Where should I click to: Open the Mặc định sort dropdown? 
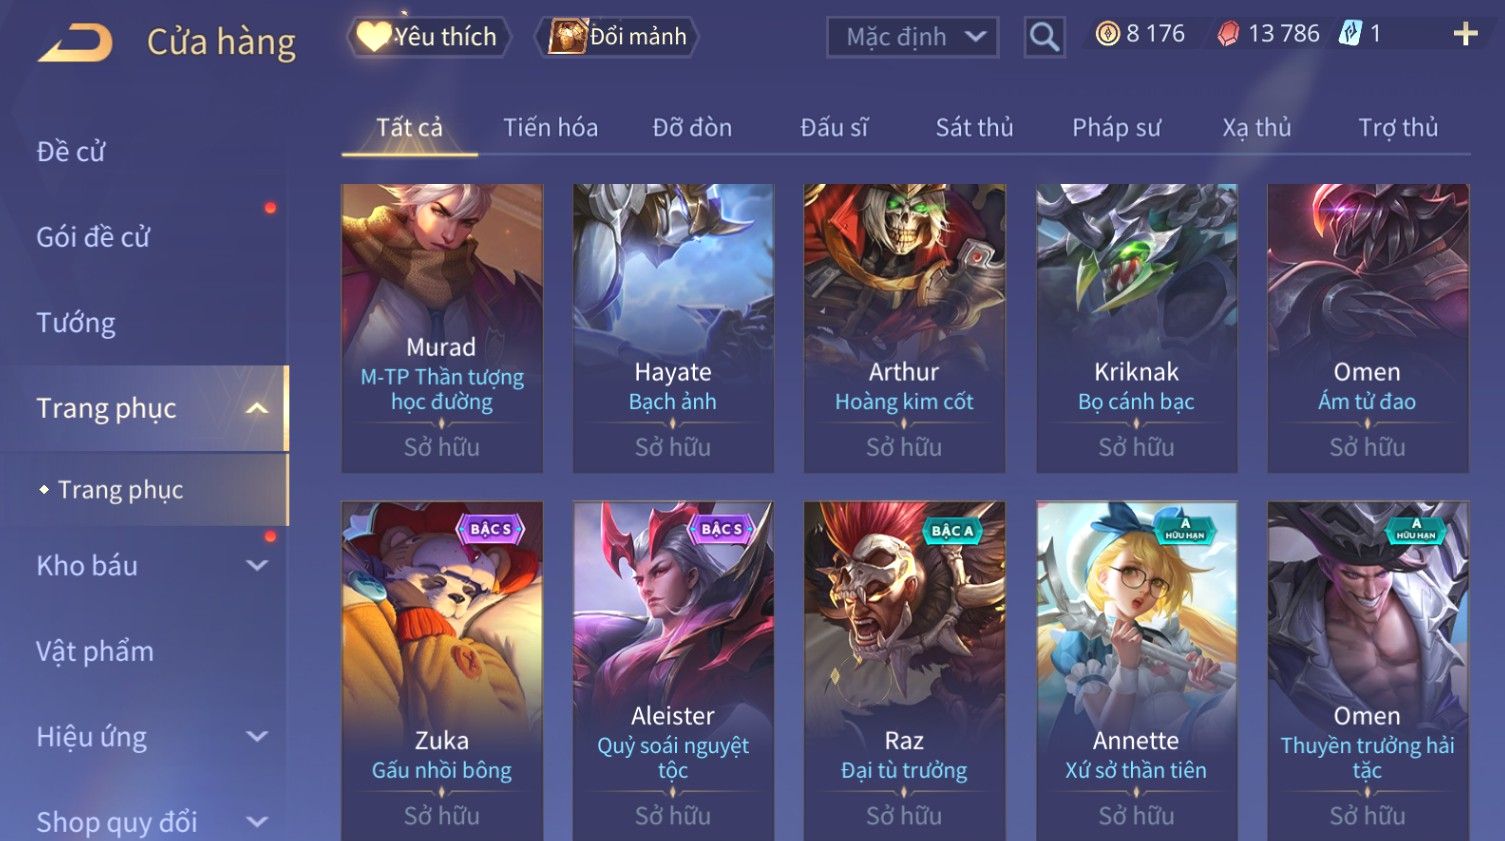[x=912, y=37]
